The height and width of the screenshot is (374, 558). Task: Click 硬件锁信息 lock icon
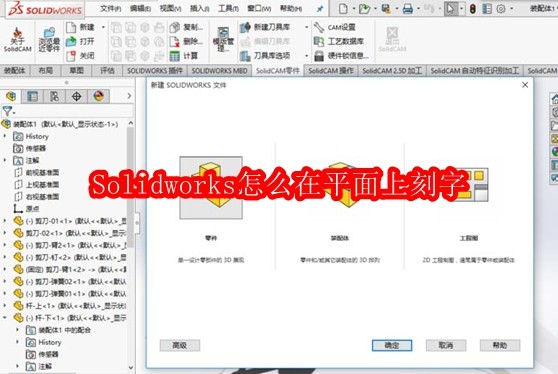point(319,56)
